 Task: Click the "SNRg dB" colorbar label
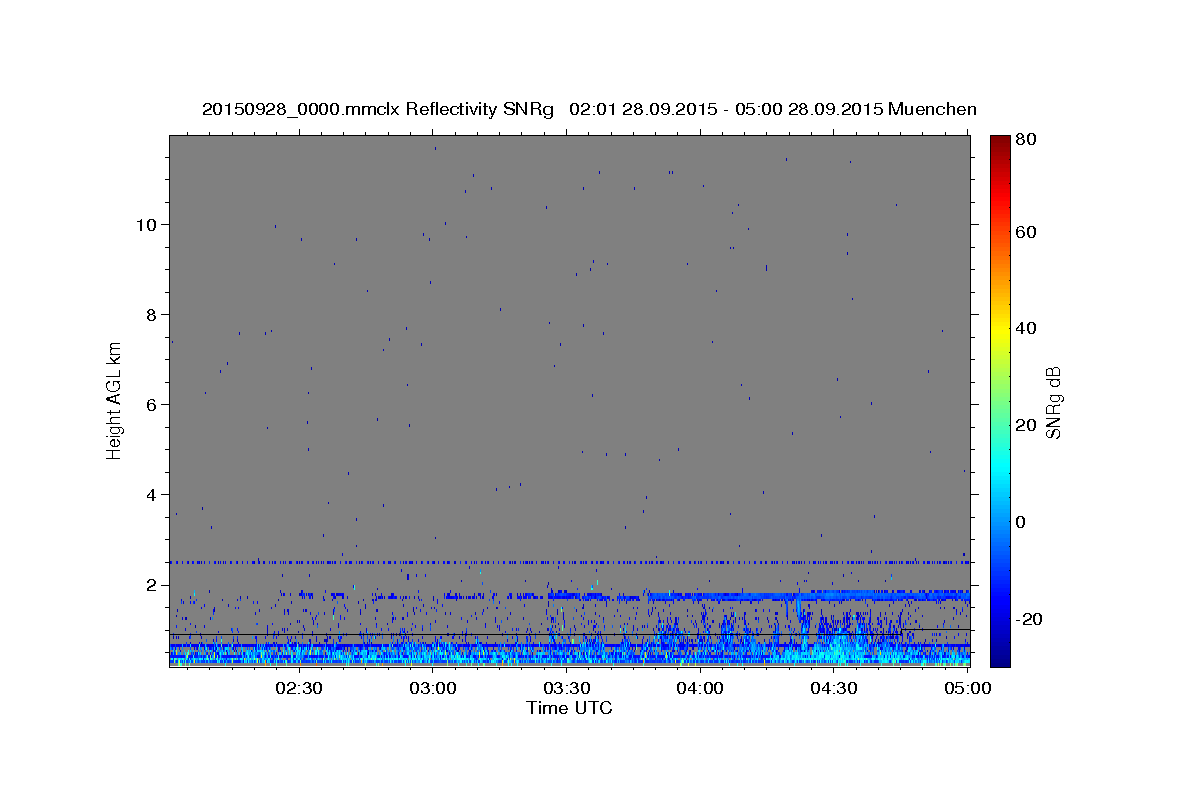(1053, 402)
